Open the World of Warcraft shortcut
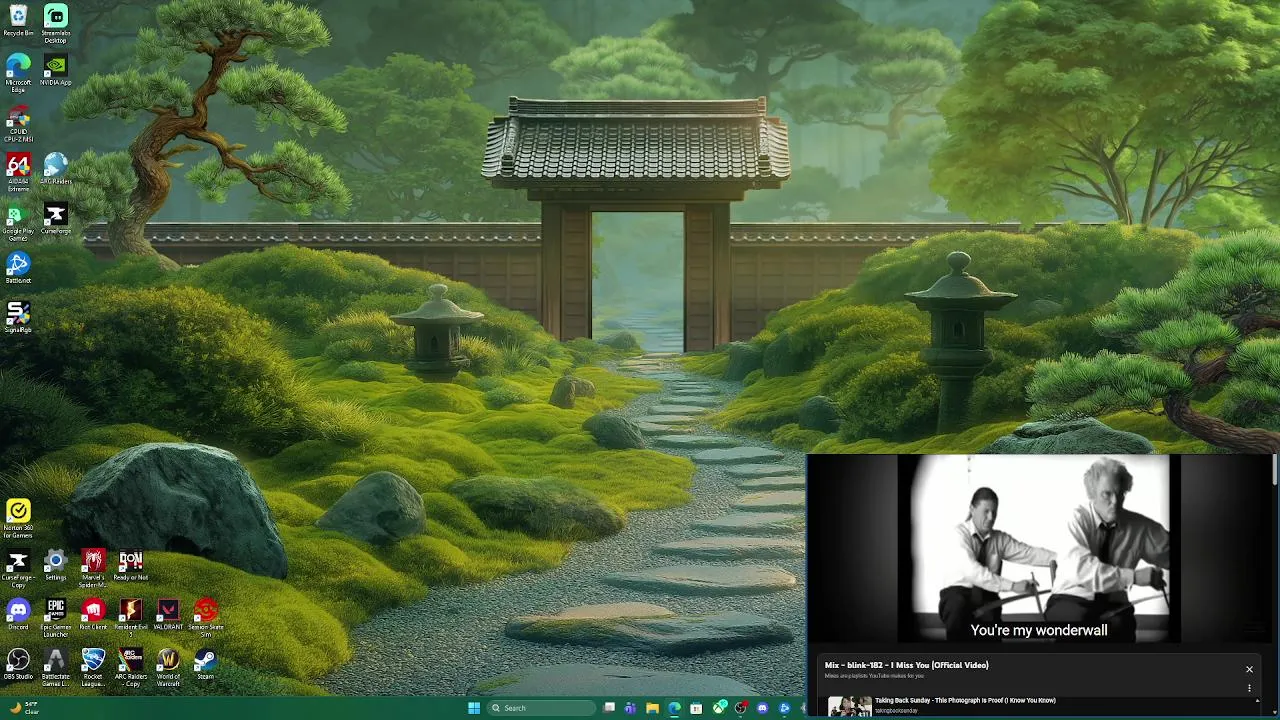 click(168, 668)
